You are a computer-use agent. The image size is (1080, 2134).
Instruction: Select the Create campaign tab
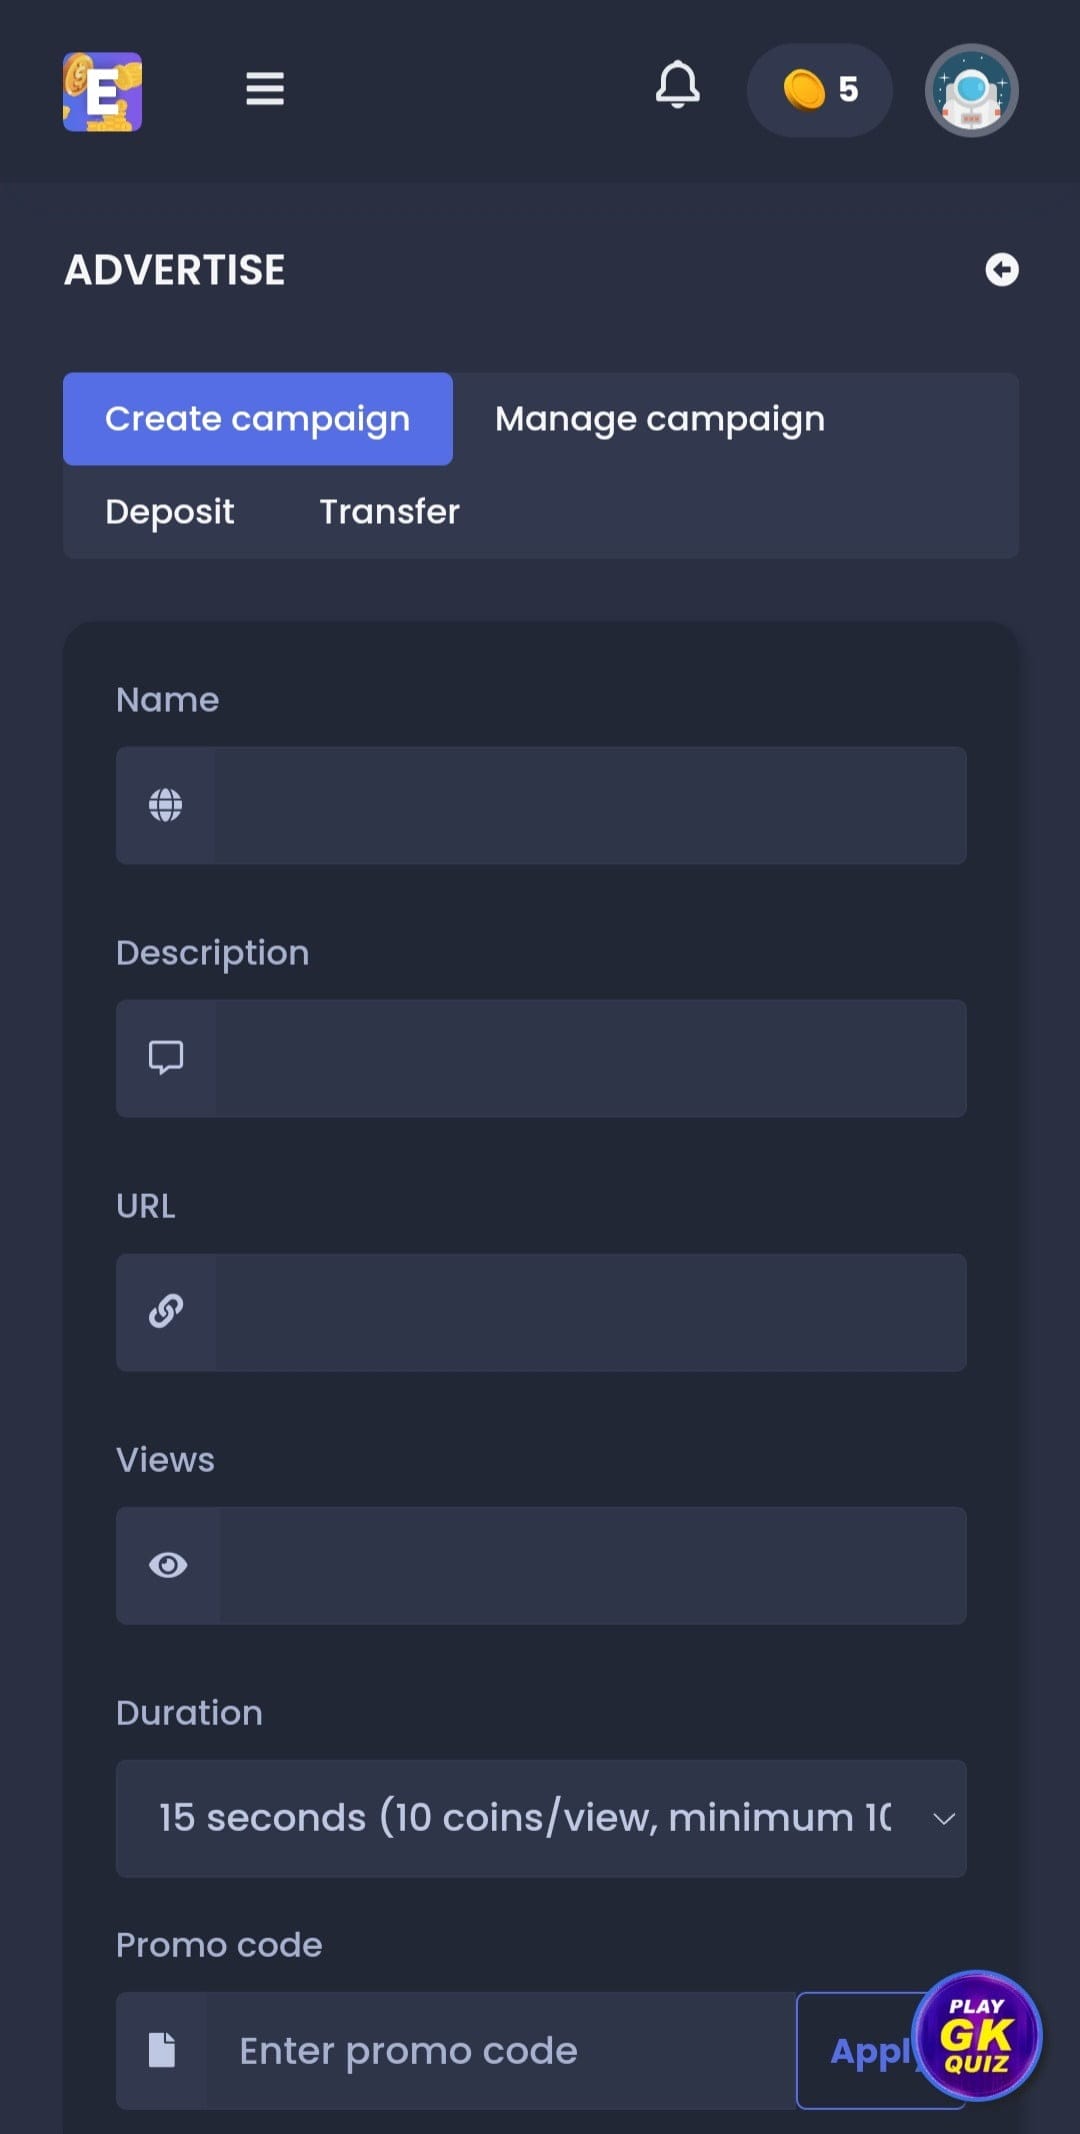(258, 419)
